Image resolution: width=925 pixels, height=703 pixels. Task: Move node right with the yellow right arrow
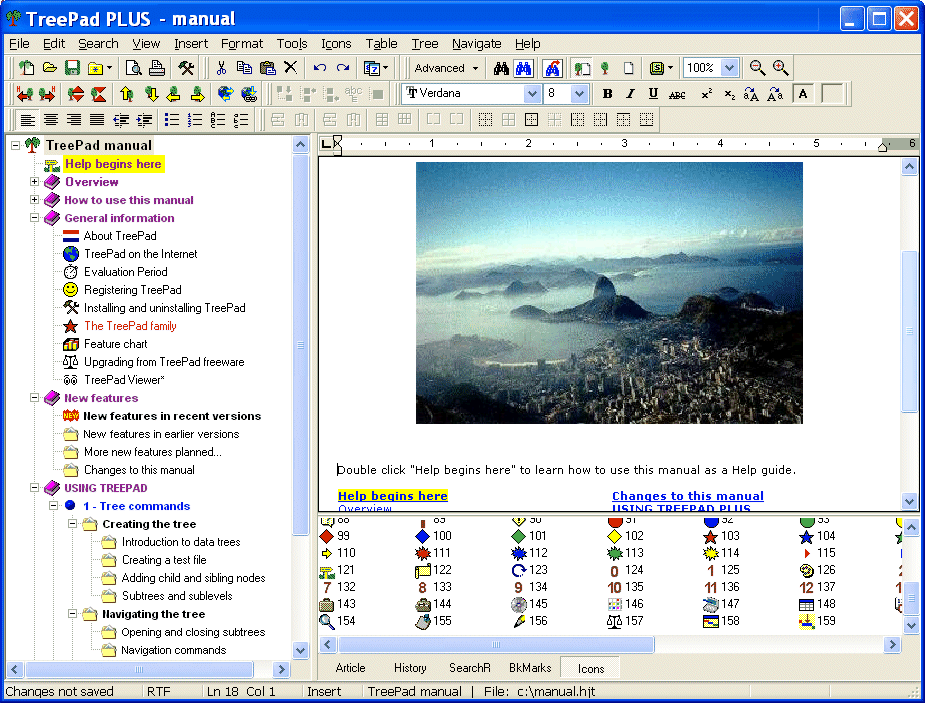(x=198, y=93)
